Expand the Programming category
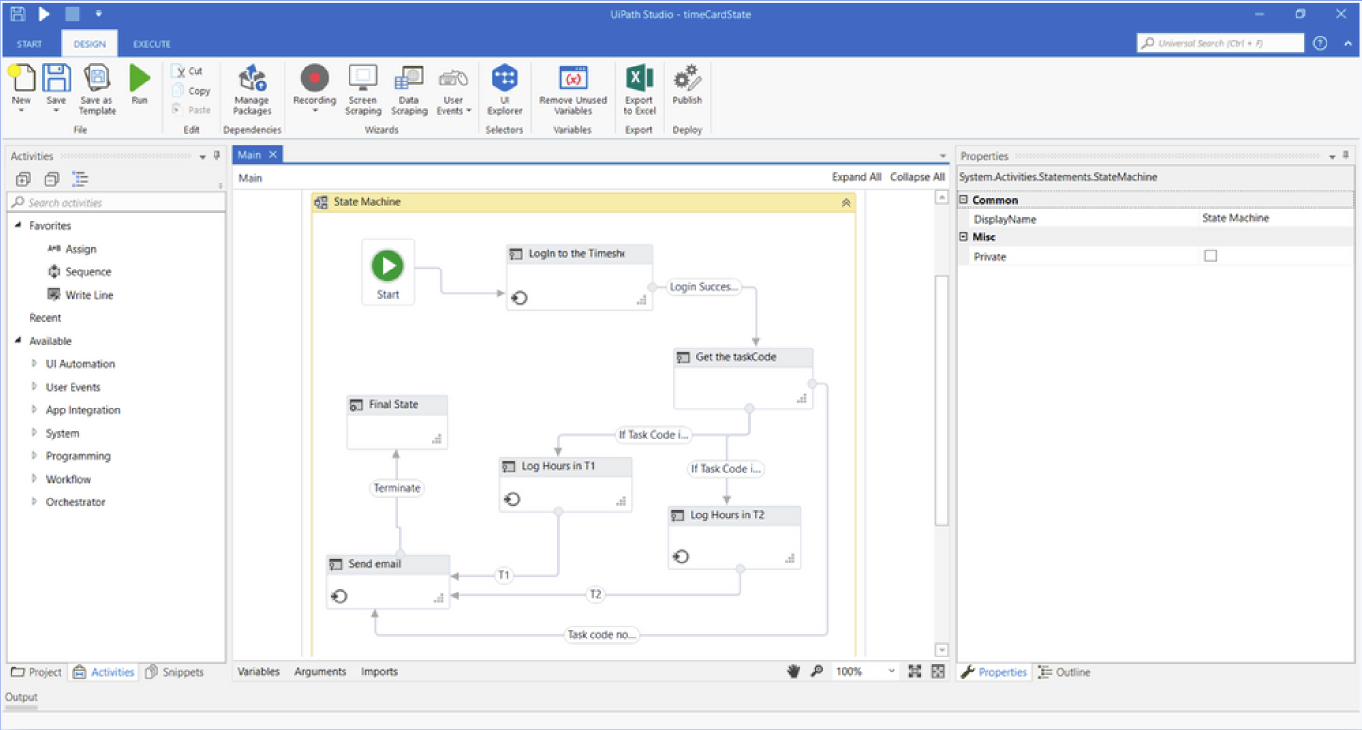This screenshot has width=1362, height=730. coord(34,456)
